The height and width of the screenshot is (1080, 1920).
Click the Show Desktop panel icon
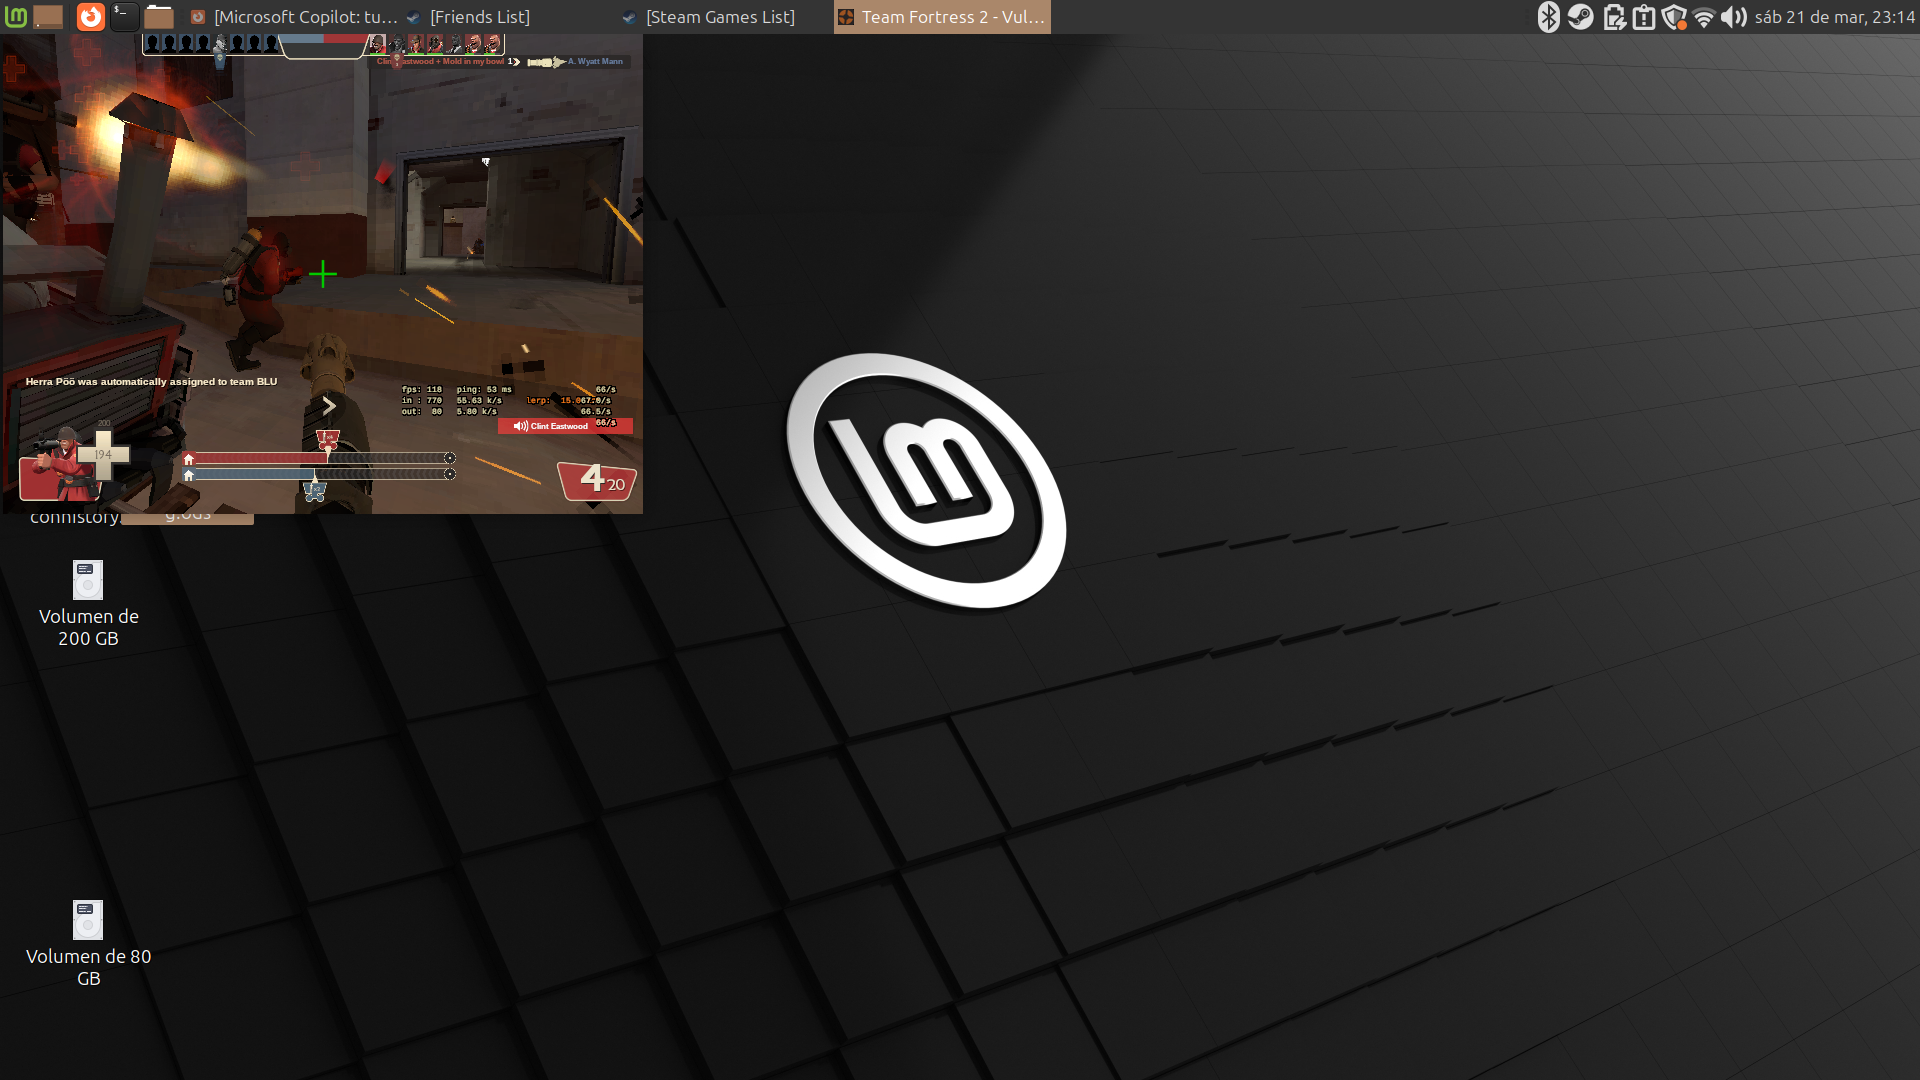48,16
